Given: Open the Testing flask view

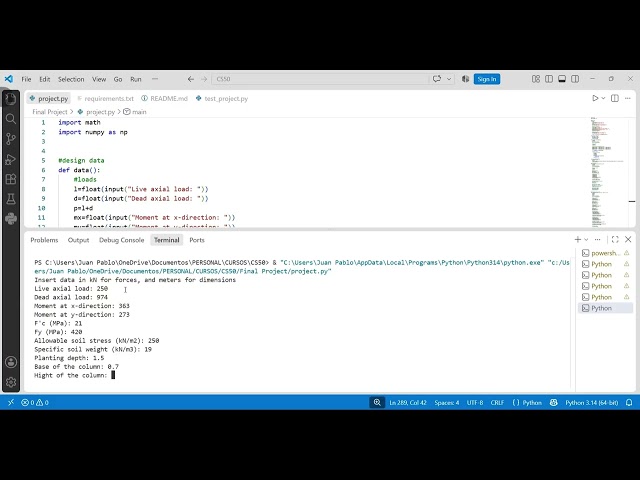Looking at the screenshot, I should point(11,199).
